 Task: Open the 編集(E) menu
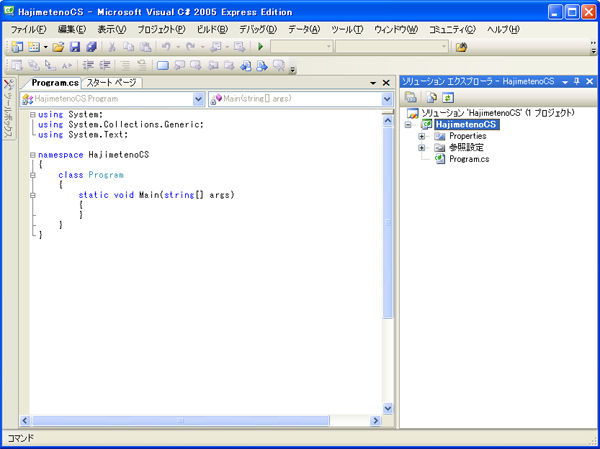72,30
